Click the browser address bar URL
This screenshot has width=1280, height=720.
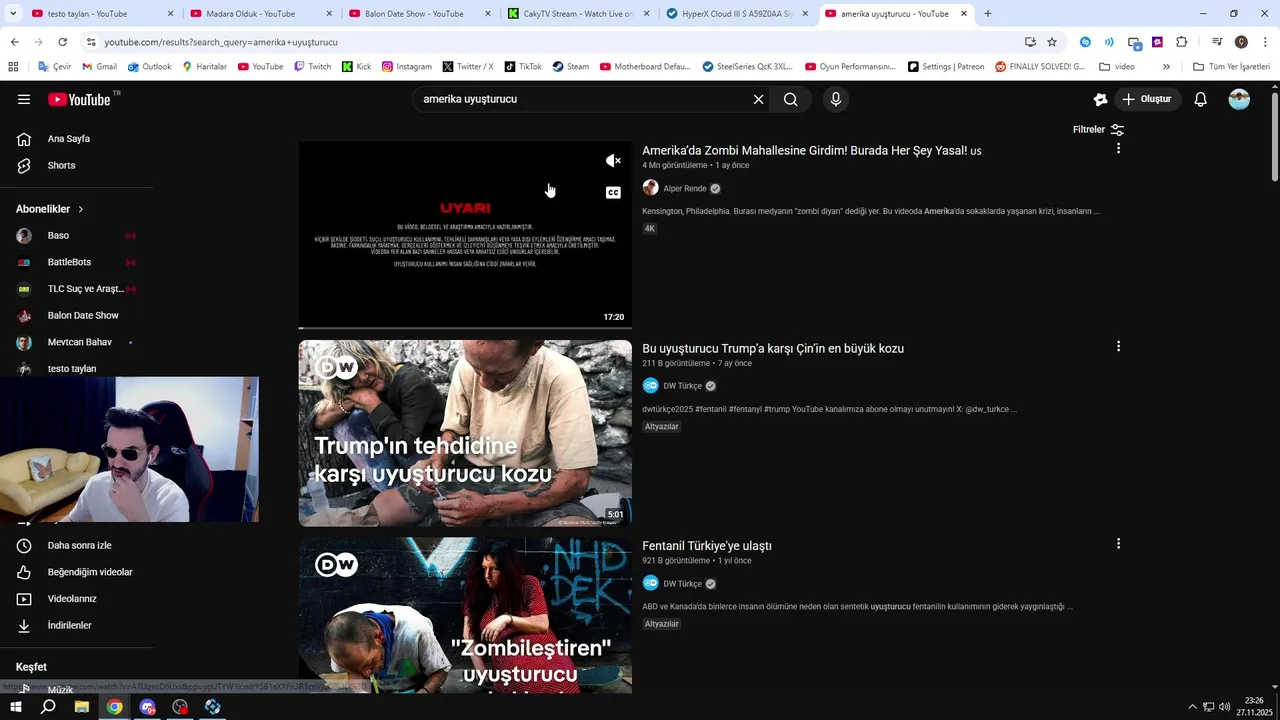tap(221, 42)
